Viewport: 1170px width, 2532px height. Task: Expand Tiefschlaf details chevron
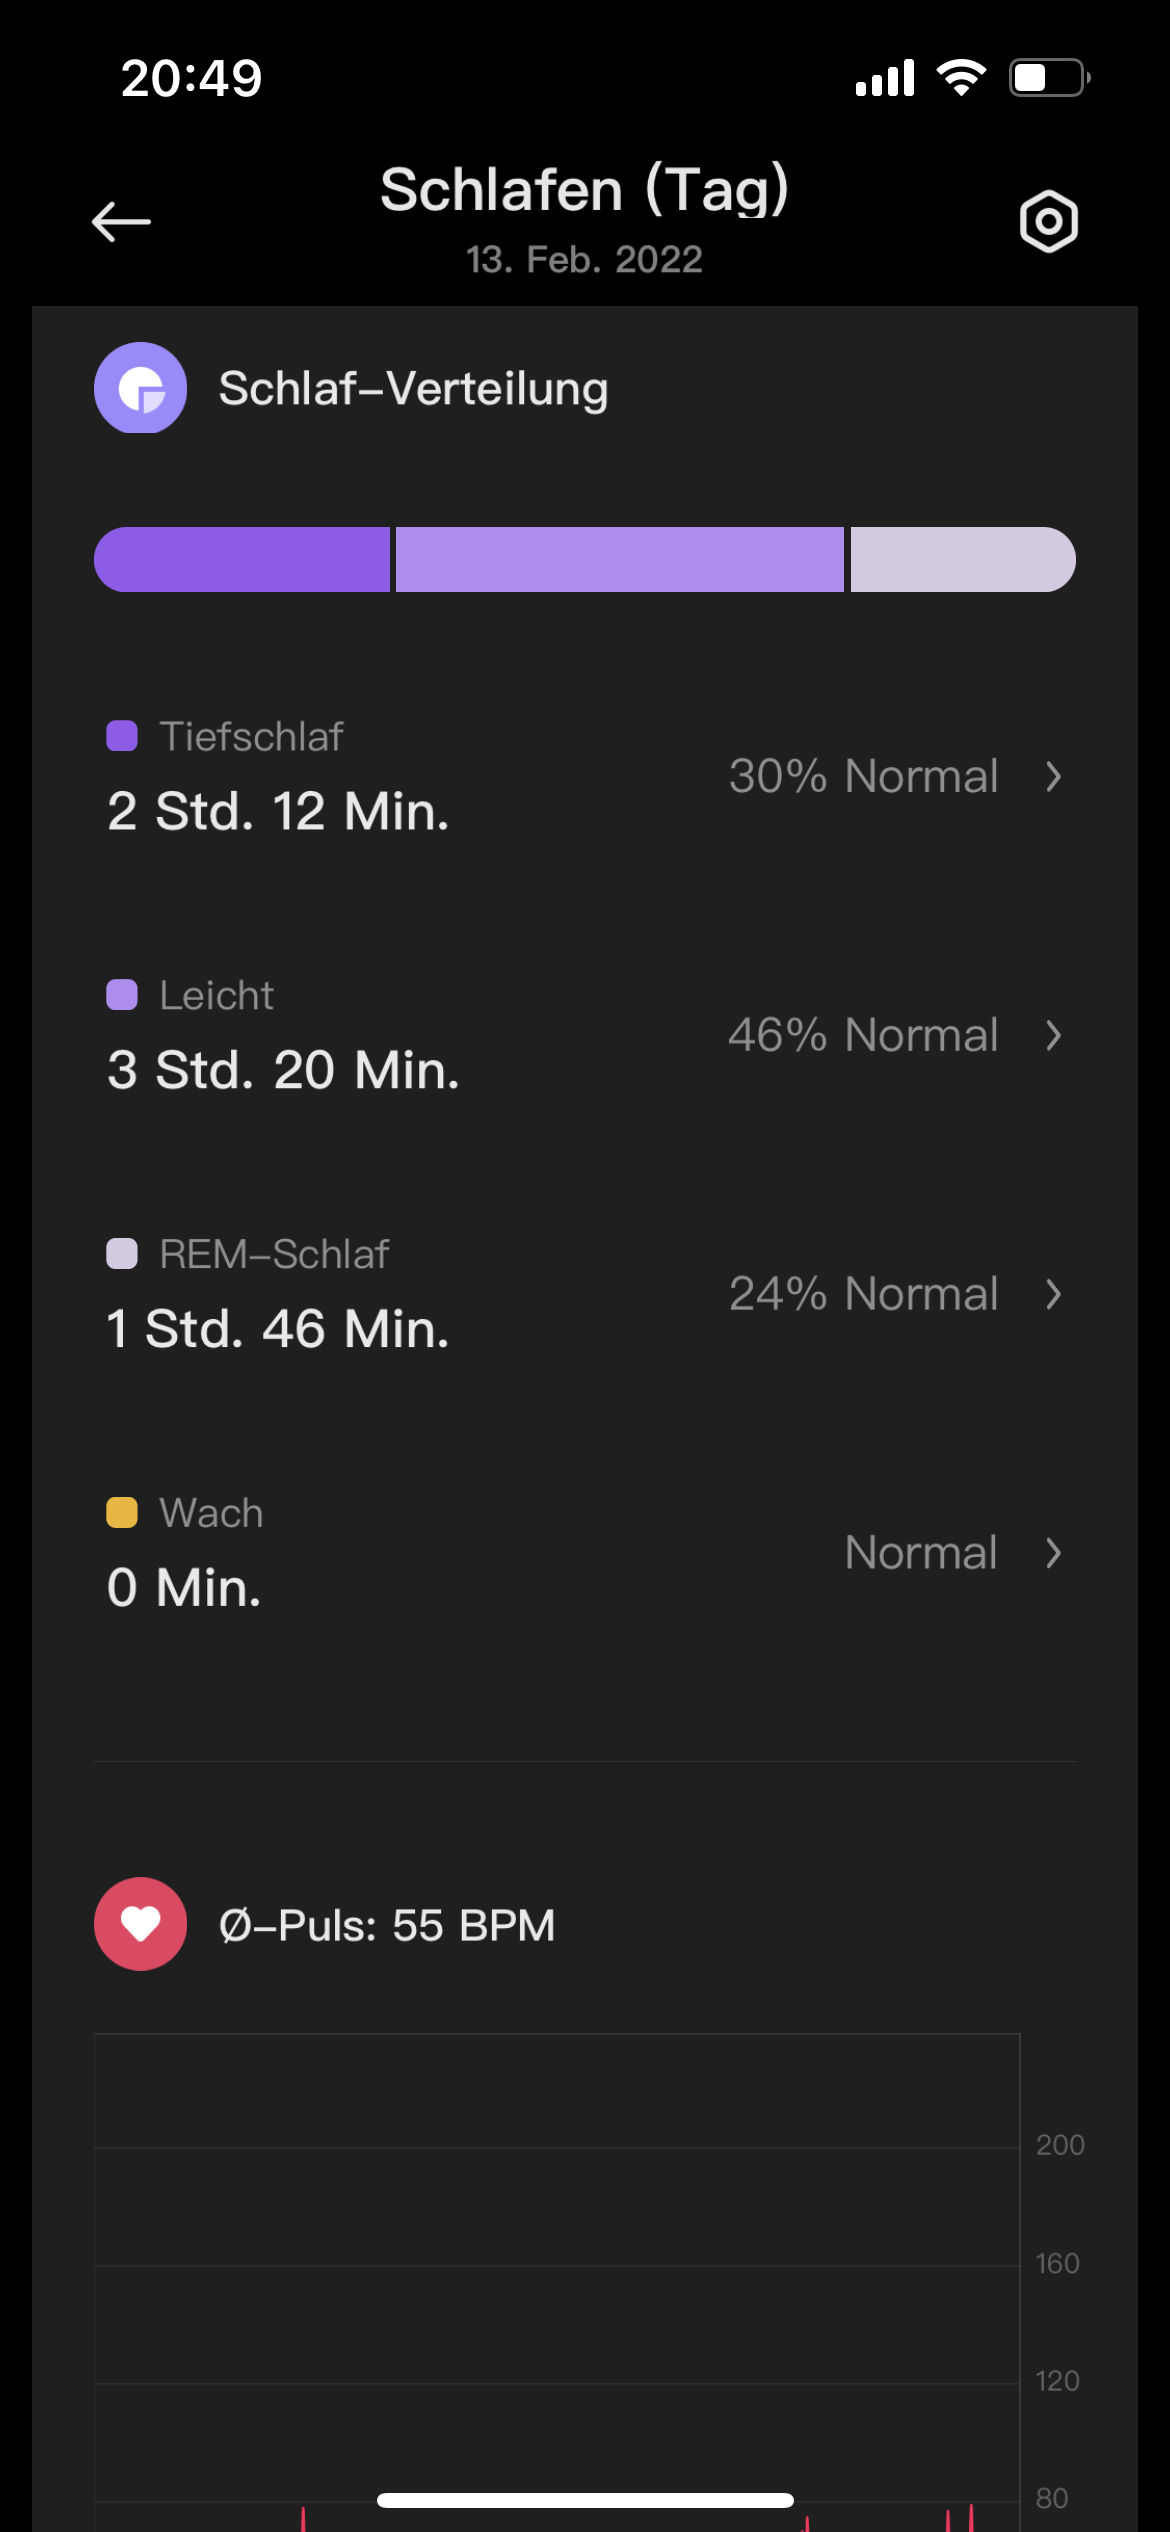(x=1053, y=776)
